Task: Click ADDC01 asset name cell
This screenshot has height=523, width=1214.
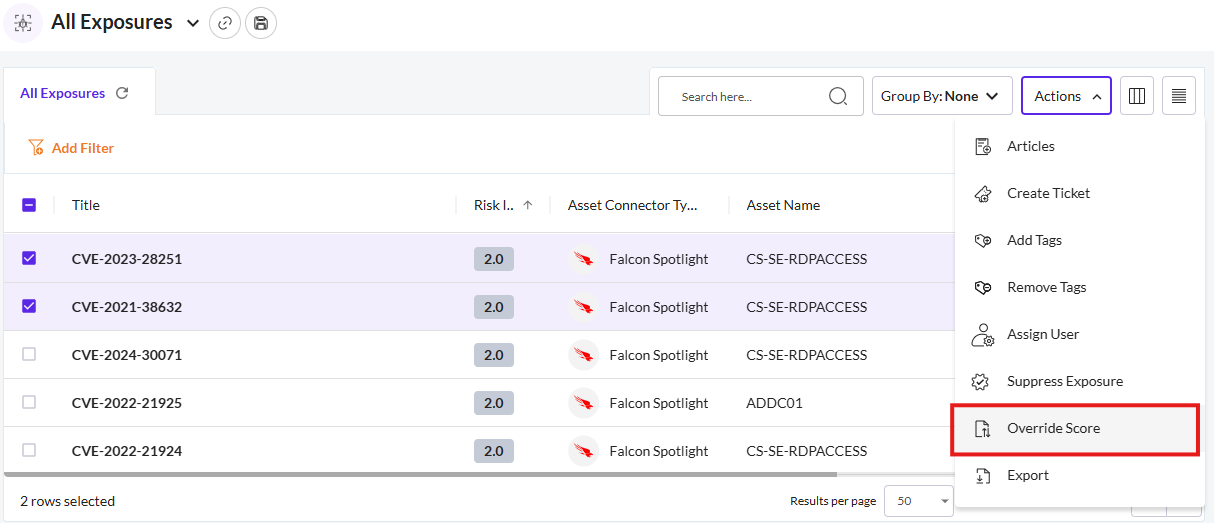Action: (774, 403)
